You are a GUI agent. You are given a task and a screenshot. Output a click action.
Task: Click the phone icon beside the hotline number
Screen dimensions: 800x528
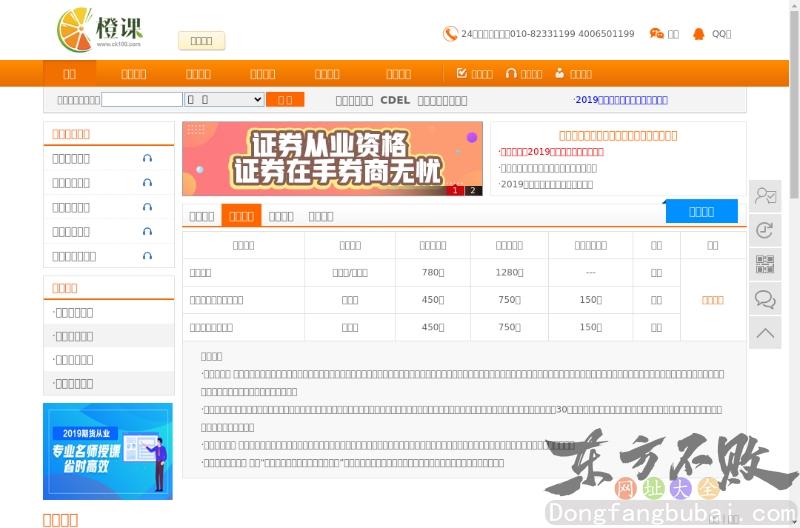pos(450,34)
